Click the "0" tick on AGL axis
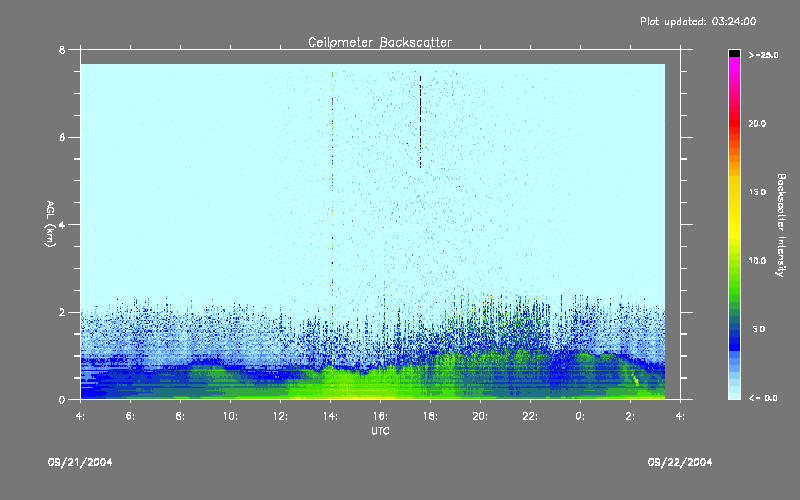Screen dimensions: 800x500 pyautogui.click(x=62, y=400)
